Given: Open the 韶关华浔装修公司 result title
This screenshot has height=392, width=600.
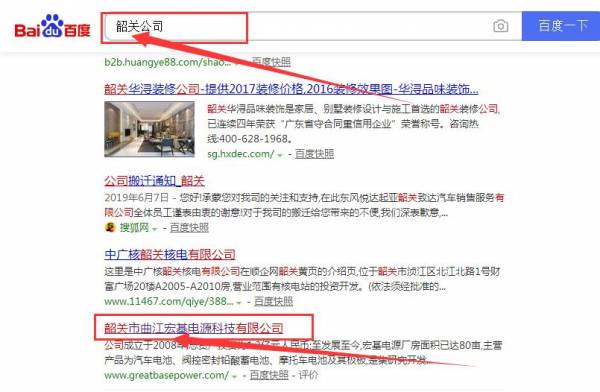Looking at the screenshot, I should (x=291, y=89).
